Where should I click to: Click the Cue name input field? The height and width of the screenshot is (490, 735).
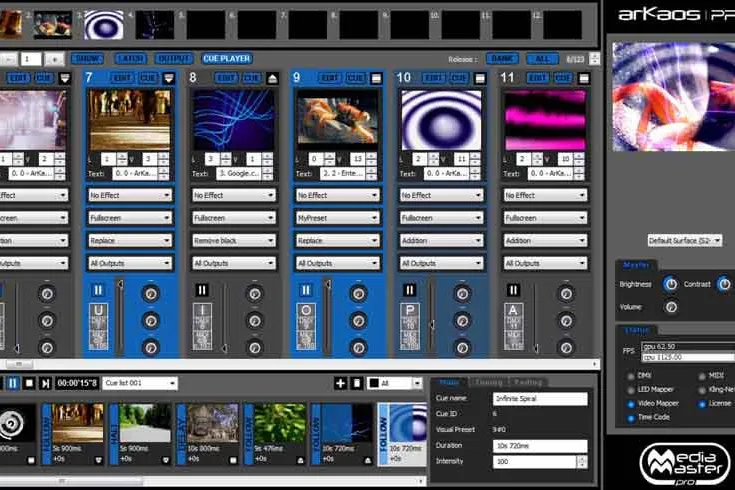[540, 399]
